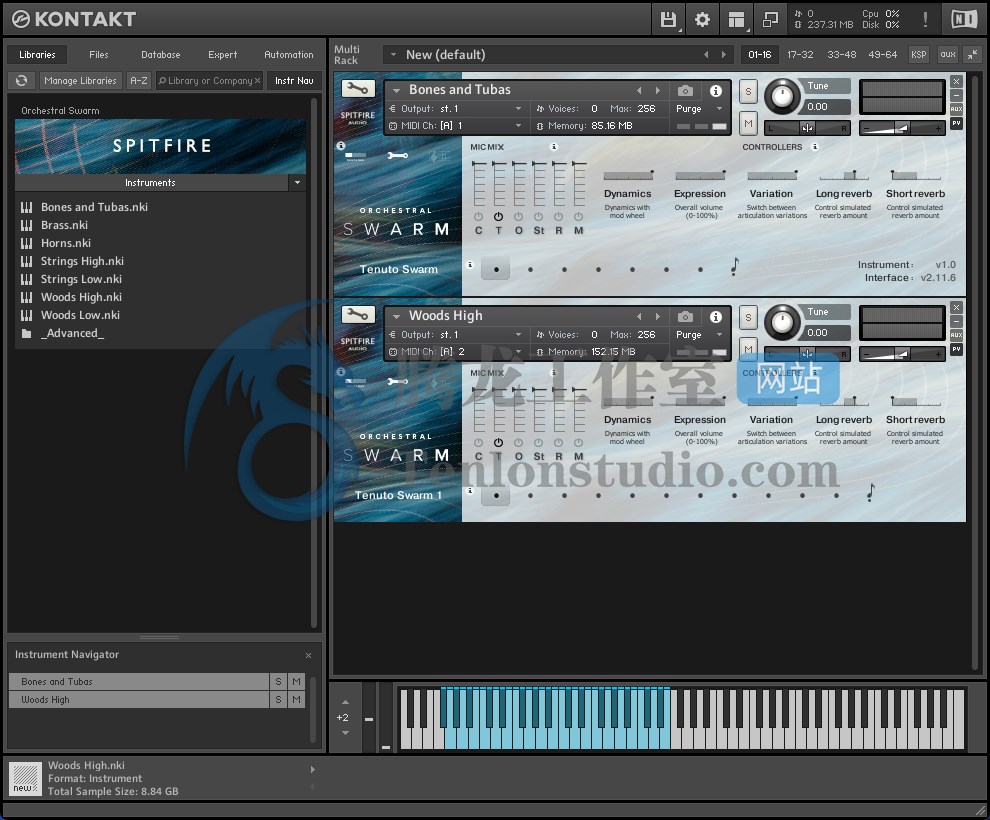The height and width of the screenshot is (820, 990).
Task: Click the Native Instruments logo icon
Action: point(964,20)
